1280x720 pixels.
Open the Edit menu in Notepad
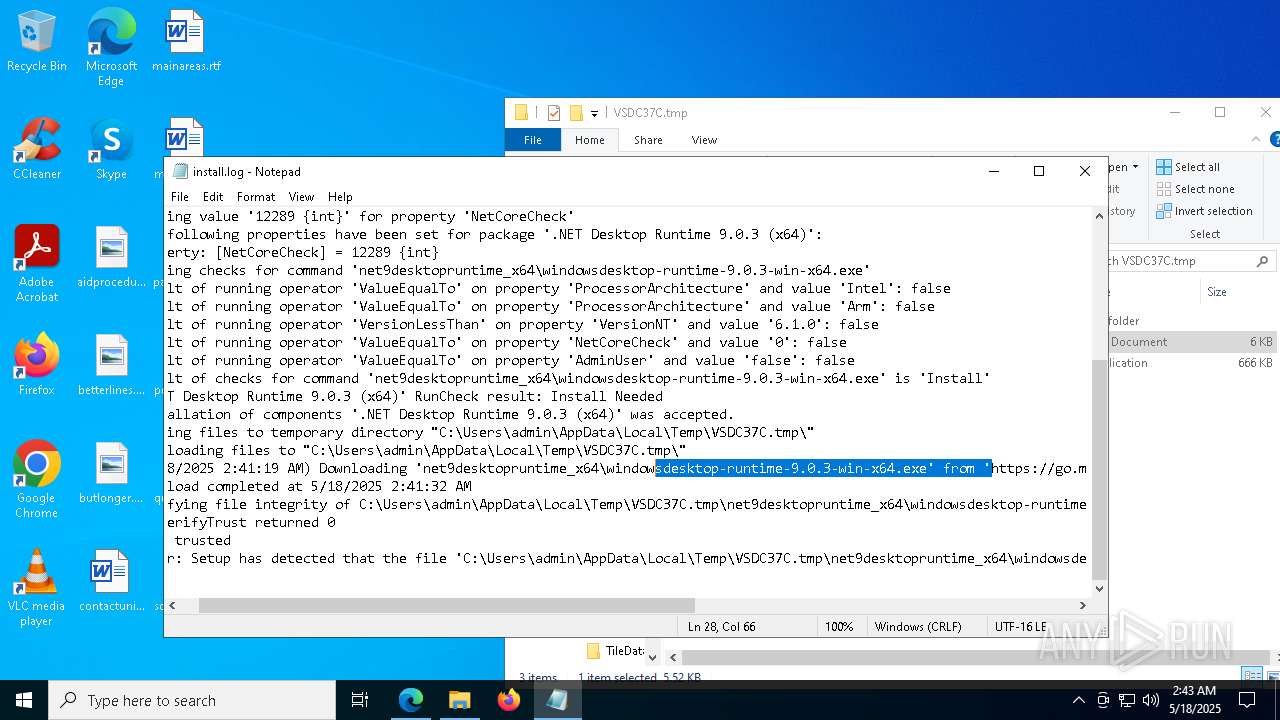[x=213, y=197]
